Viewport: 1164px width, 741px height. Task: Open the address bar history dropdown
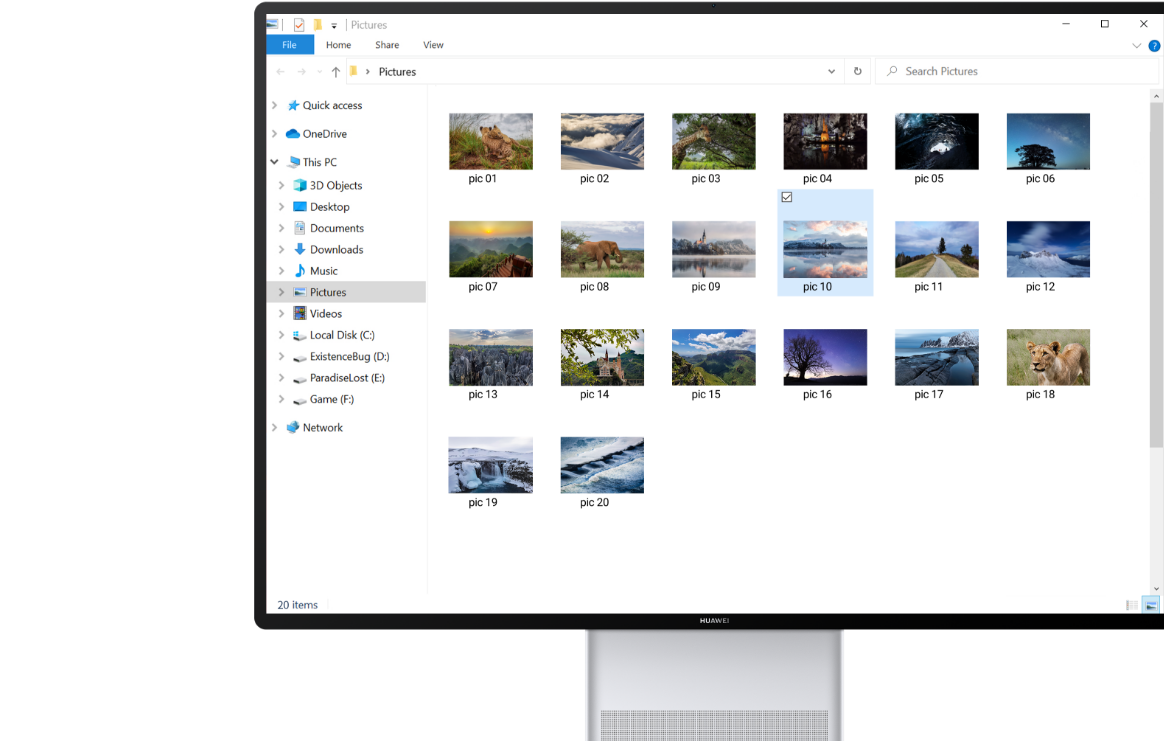(x=831, y=72)
